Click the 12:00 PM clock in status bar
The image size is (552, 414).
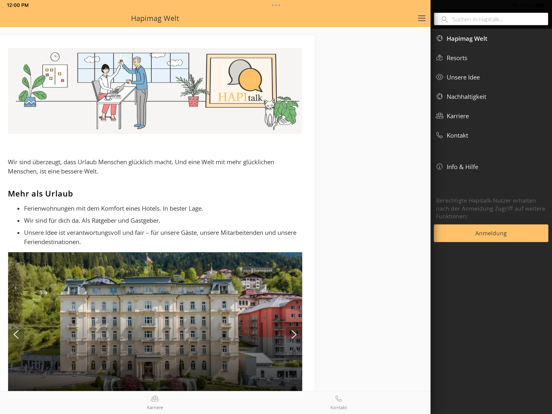18,5
